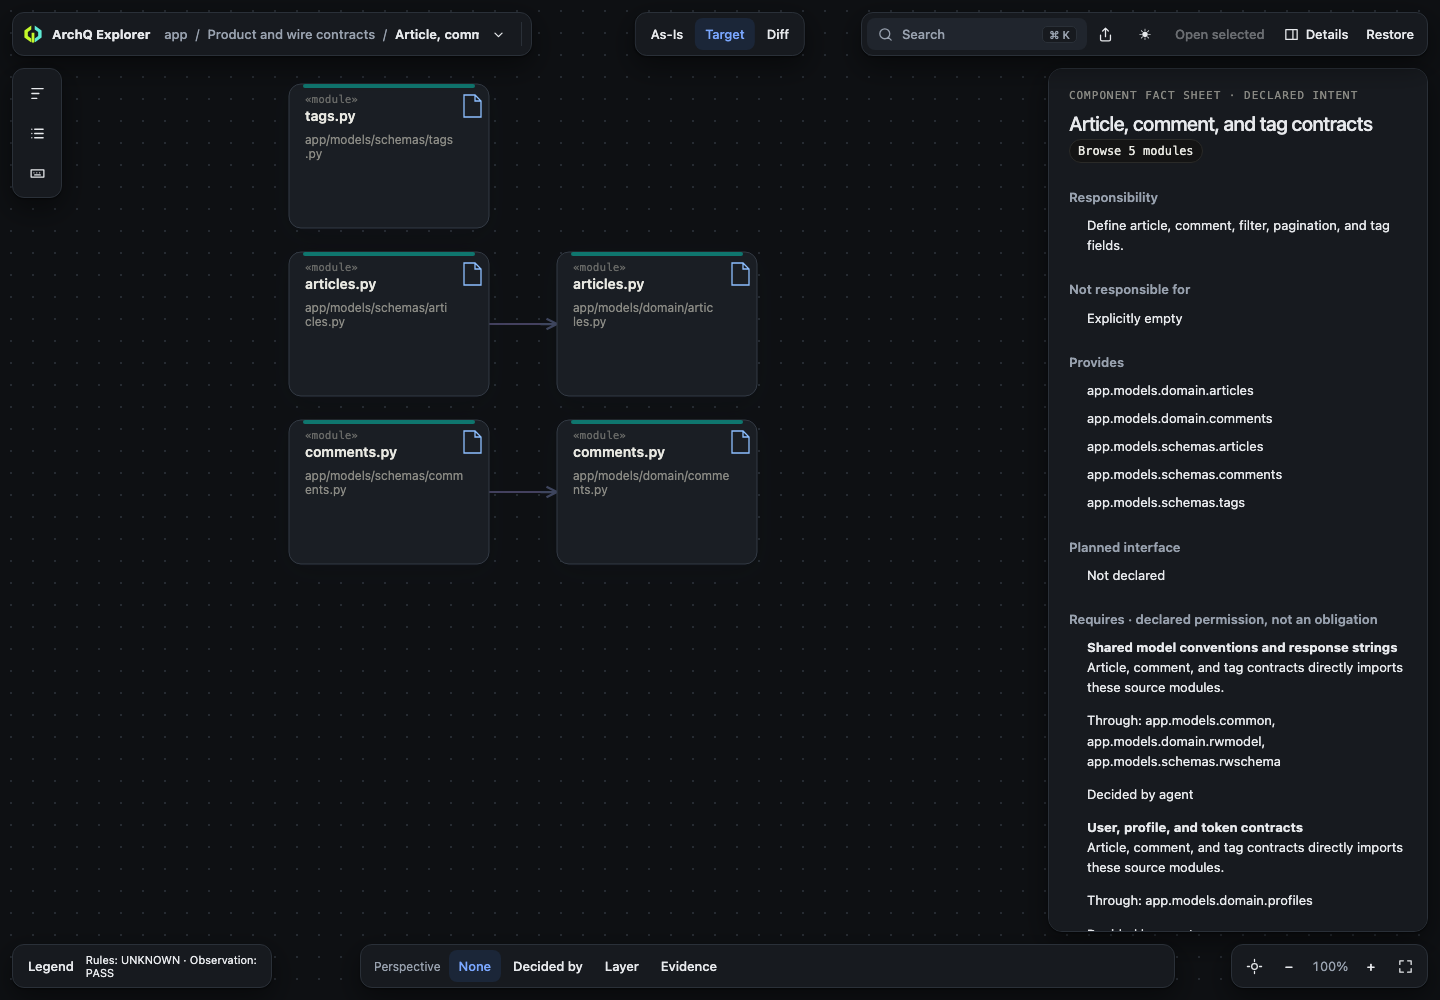Open the Legend panel
This screenshot has height=1000, width=1440.
(x=51, y=966)
